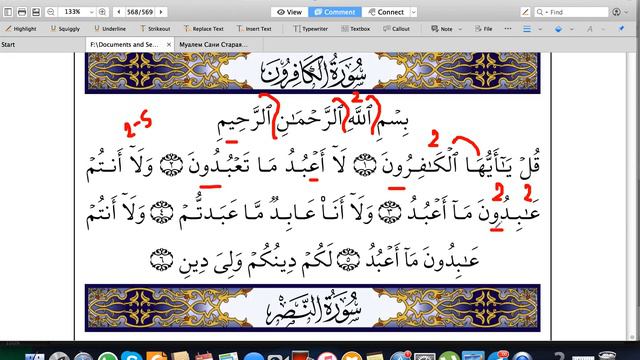This screenshot has width=640, height=360.
Task: Zoom in with the plus magnifier
Action: click(102, 12)
